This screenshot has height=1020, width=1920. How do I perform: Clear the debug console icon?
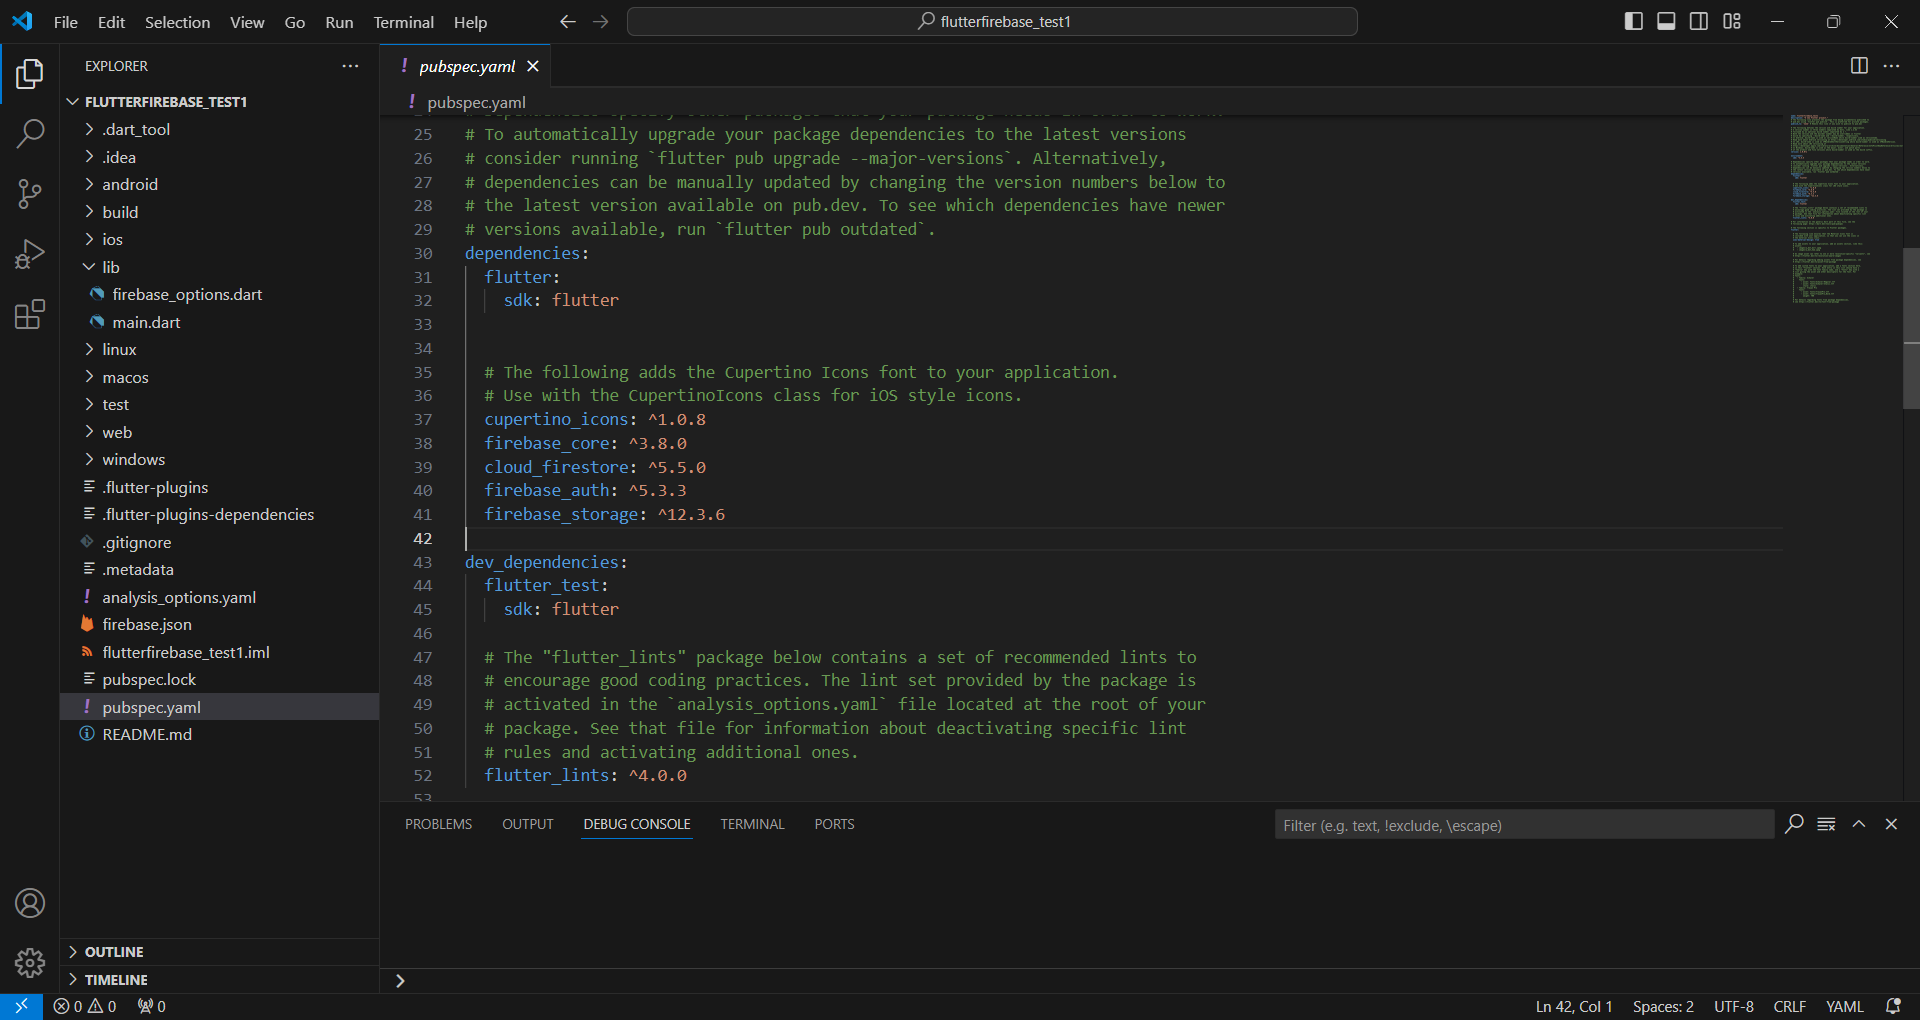(x=1826, y=824)
